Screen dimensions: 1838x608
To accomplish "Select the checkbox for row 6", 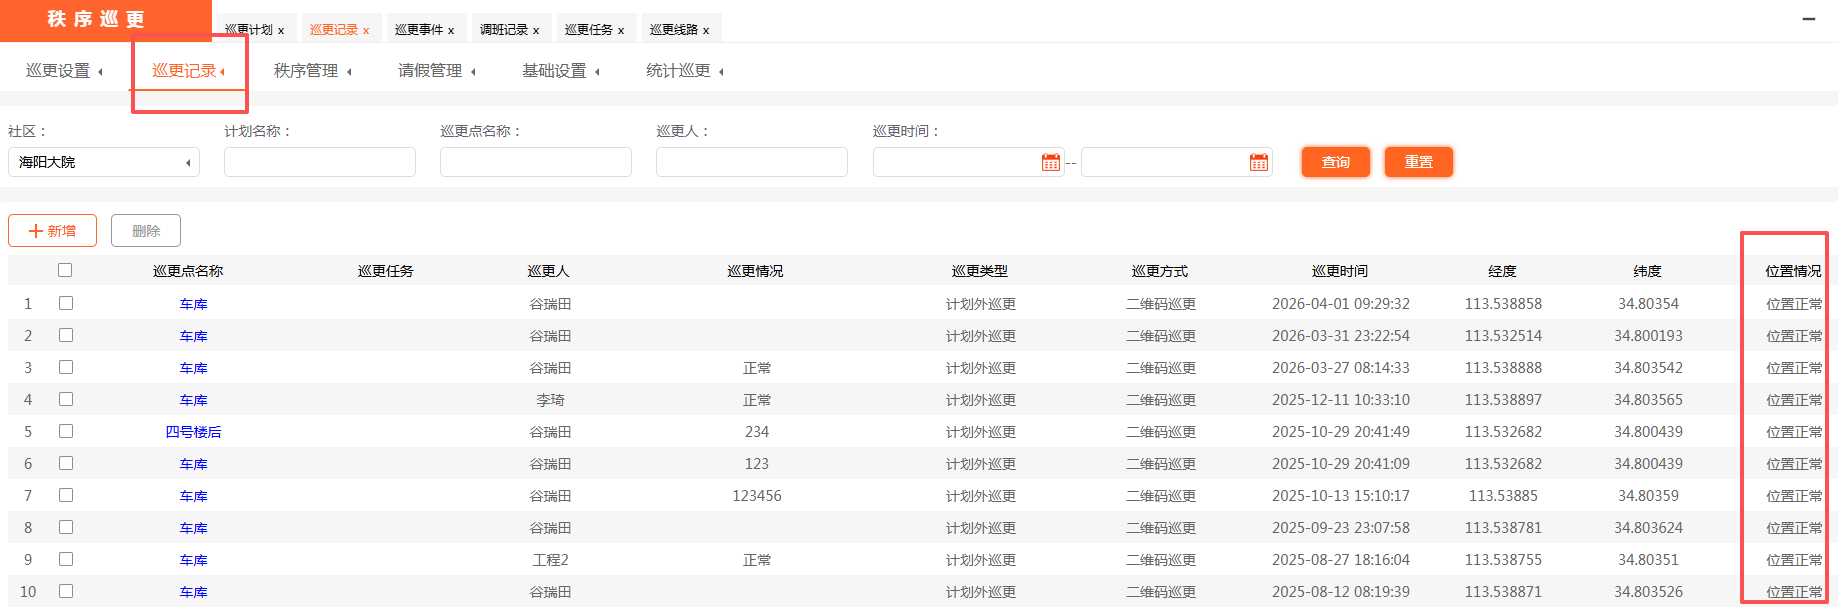I will click(x=66, y=463).
